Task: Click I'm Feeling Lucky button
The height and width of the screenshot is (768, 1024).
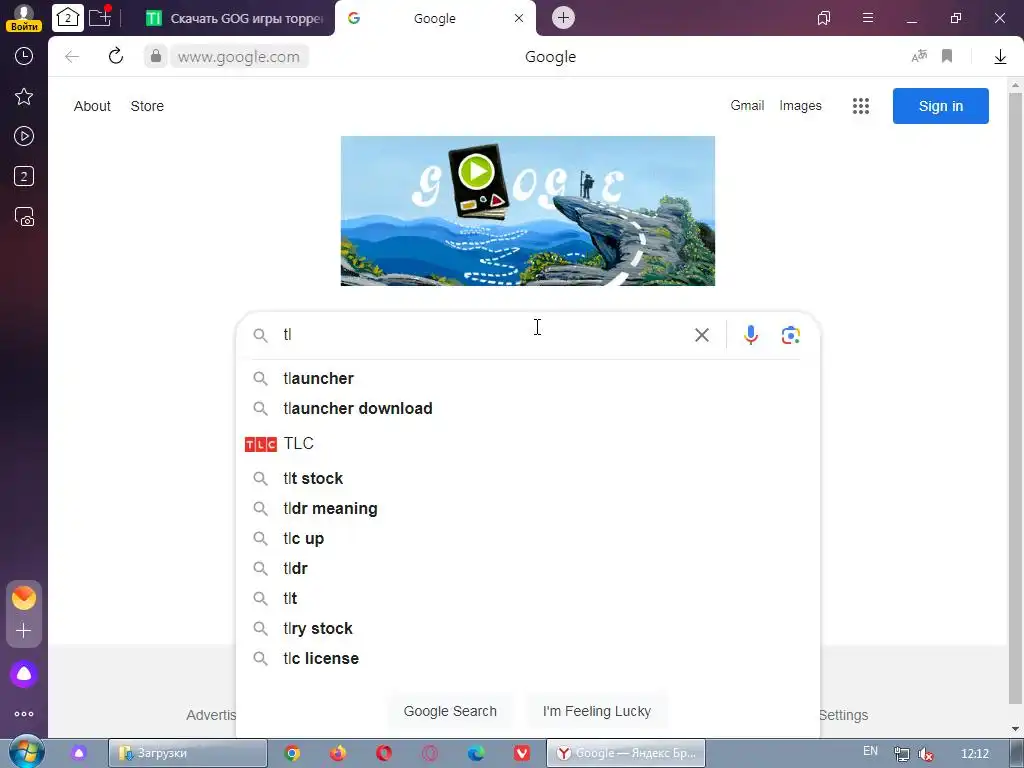Action: tap(596, 711)
